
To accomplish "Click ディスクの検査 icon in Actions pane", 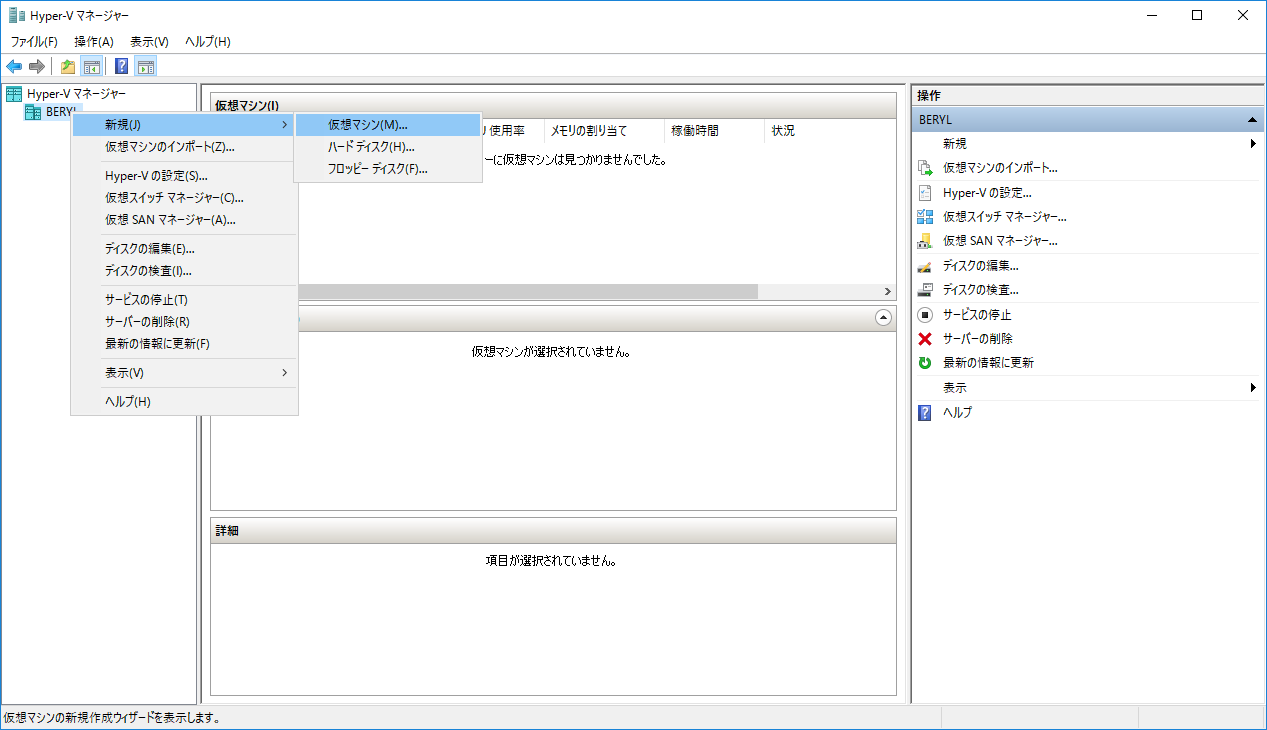I will tap(925, 290).
